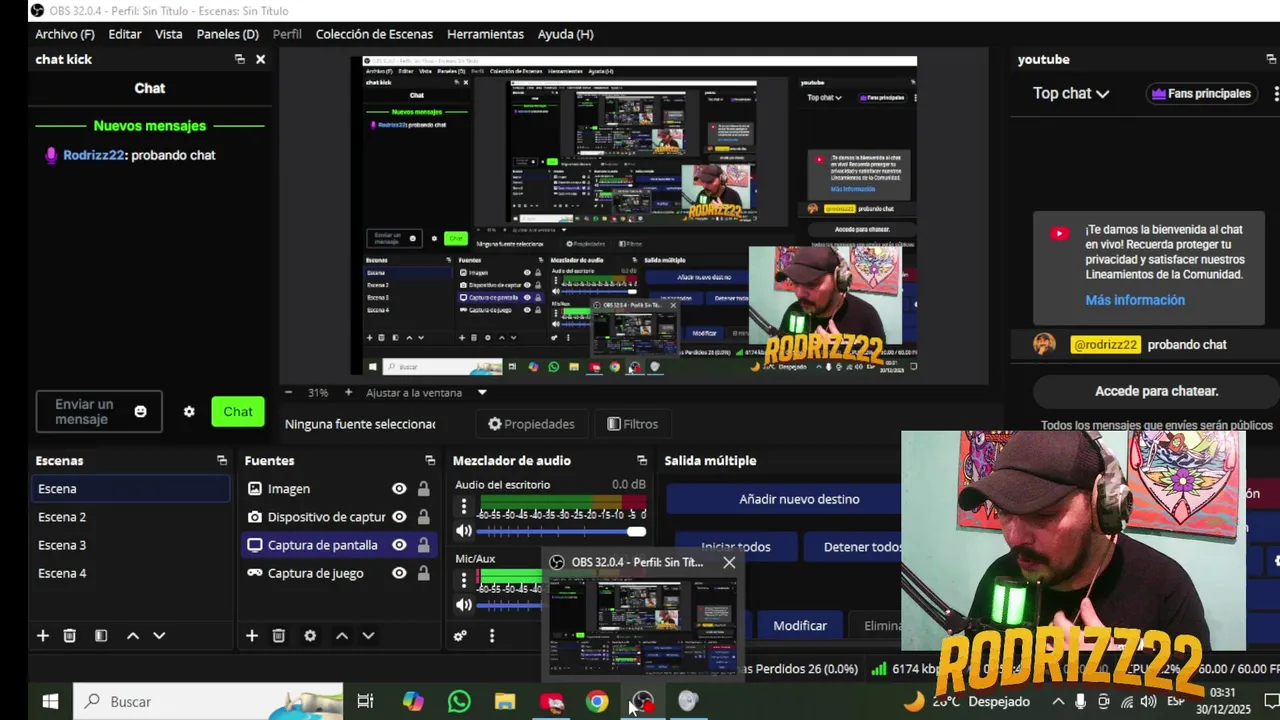
Task: Undock the Mezclador de audio panel
Action: [x=642, y=460]
